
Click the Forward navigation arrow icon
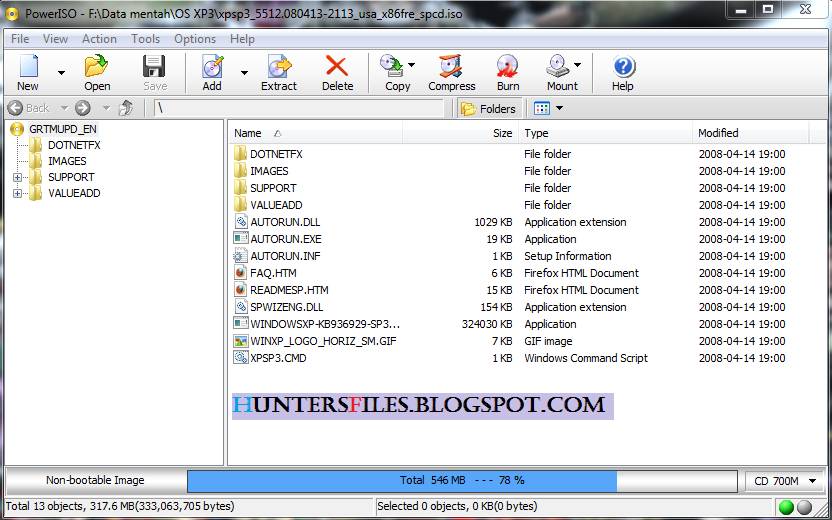point(83,108)
